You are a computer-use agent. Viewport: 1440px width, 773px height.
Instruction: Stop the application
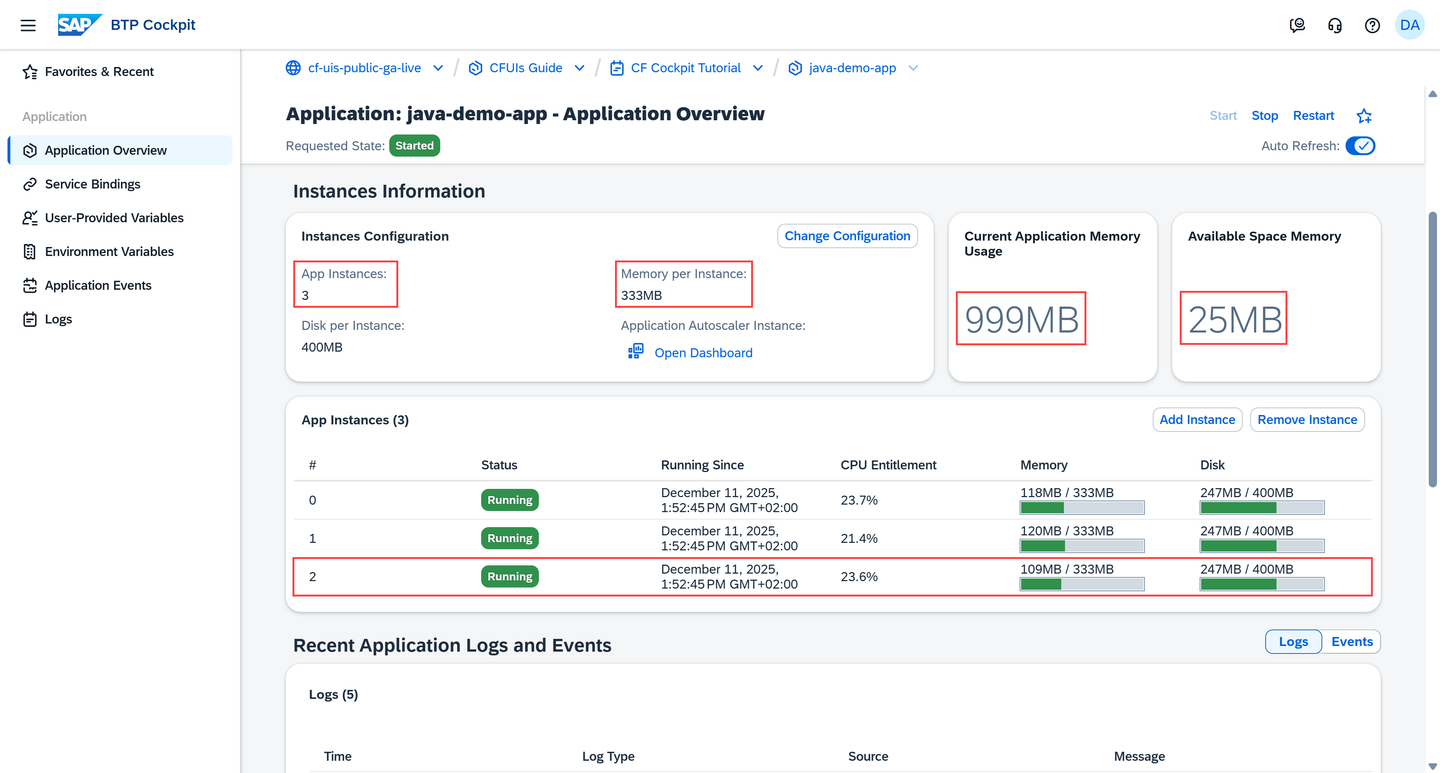(x=1265, y=116)
